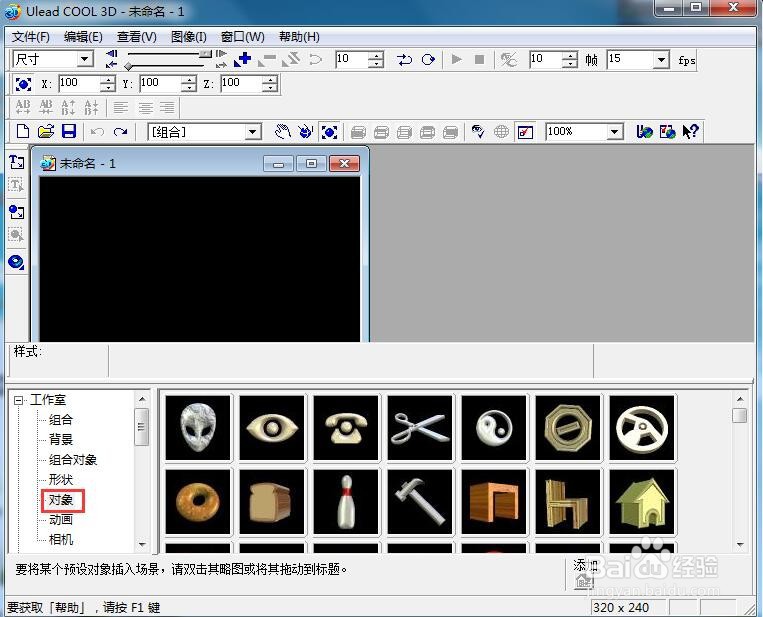This screenshot has height=617, width=763.
Task: Select 对象 in the studio tree
Action: (61, 500)
